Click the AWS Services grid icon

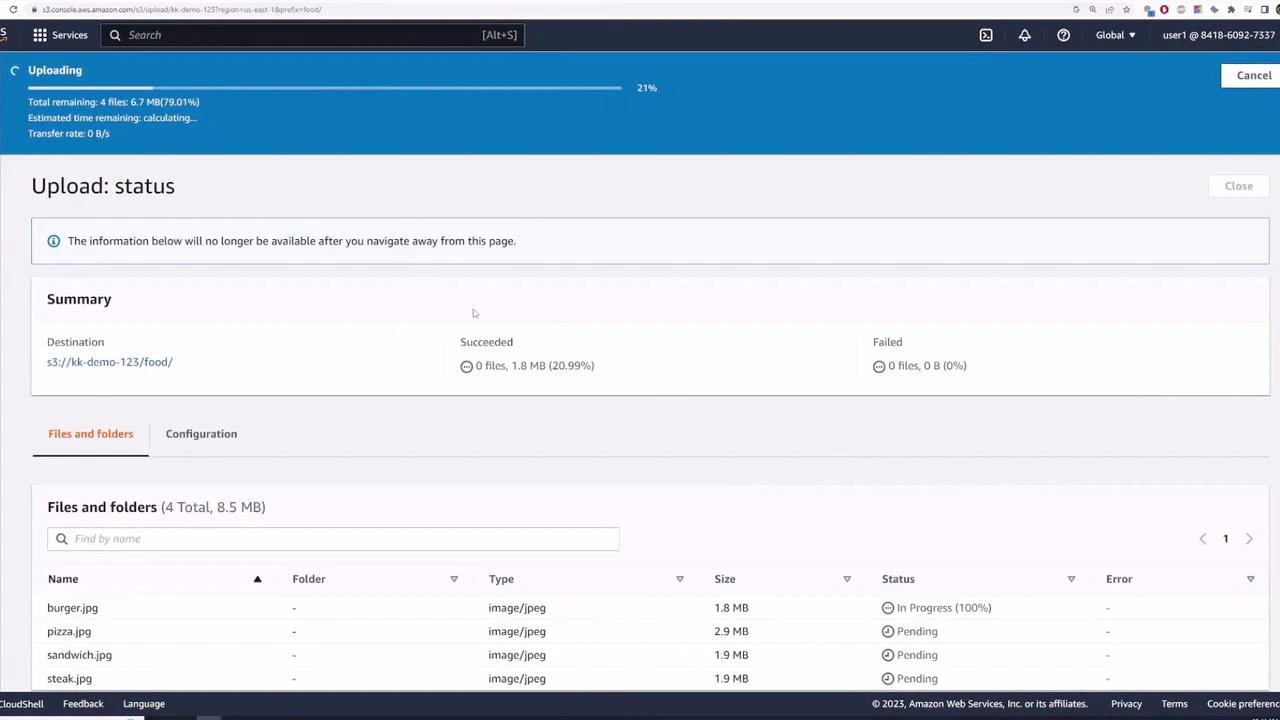click(40, 34)
